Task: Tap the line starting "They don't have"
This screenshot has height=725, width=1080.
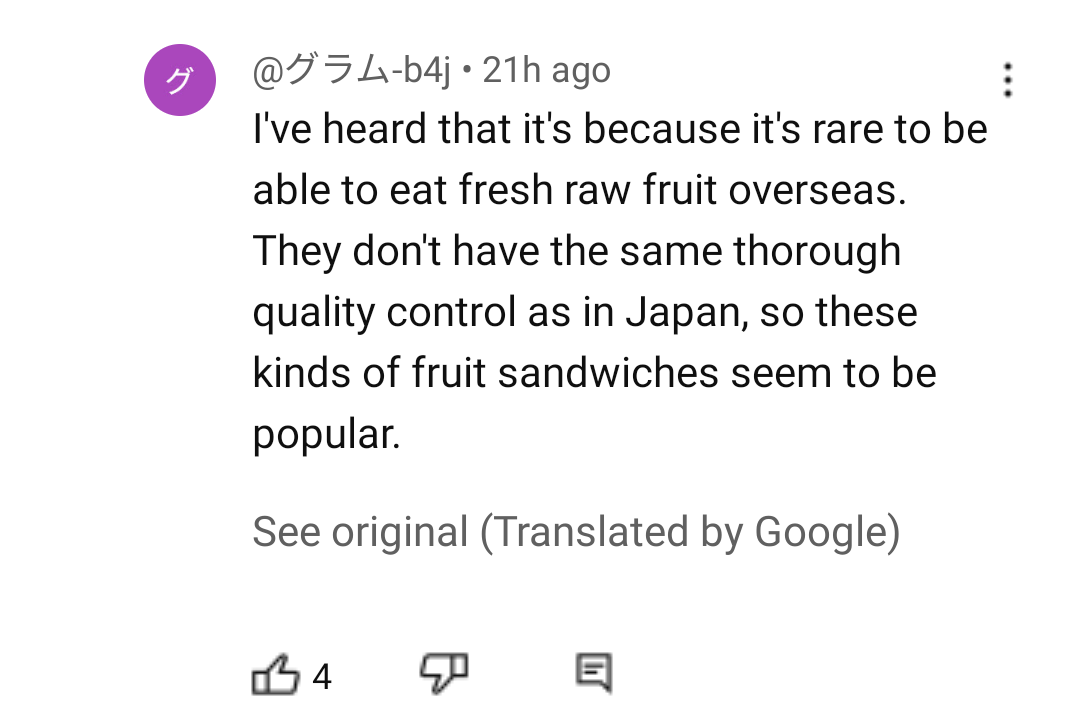Action: point(577,251)
